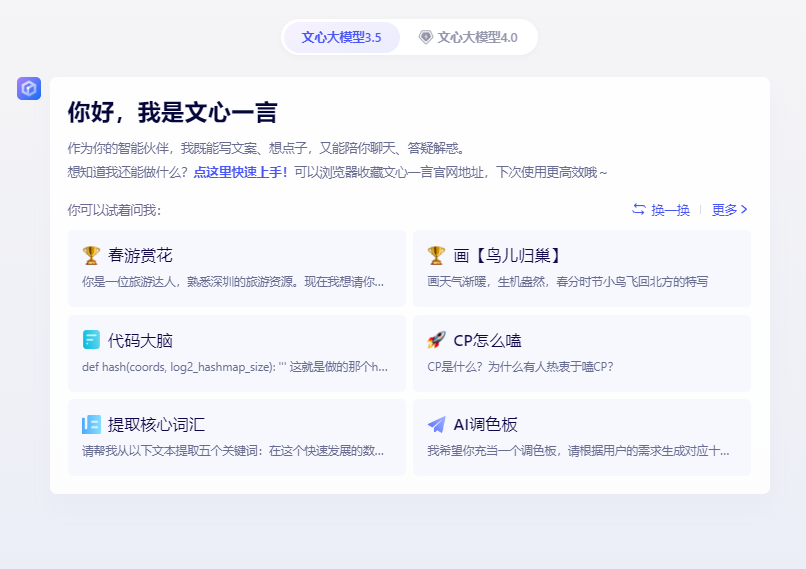This screenshot has height=569, width=806.
Task: Switch to the 文心大模型4.0 tab
Action: [468, 38]
